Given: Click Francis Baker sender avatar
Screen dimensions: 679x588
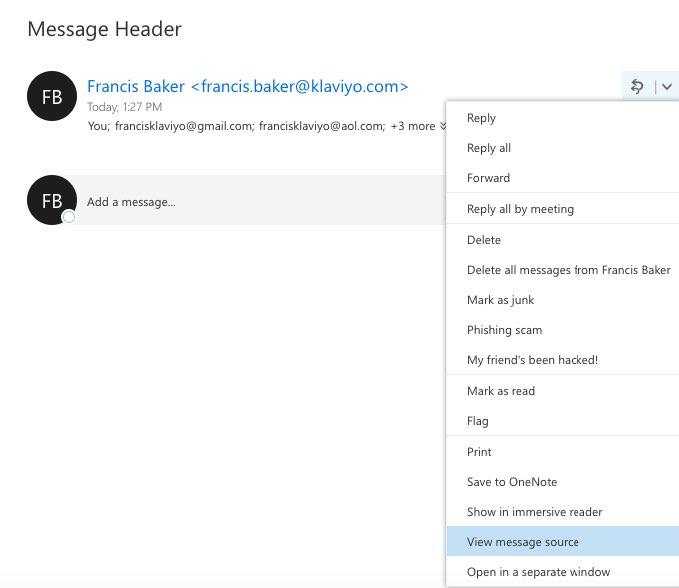Looking at the screenshot, I should pos(52,97).
